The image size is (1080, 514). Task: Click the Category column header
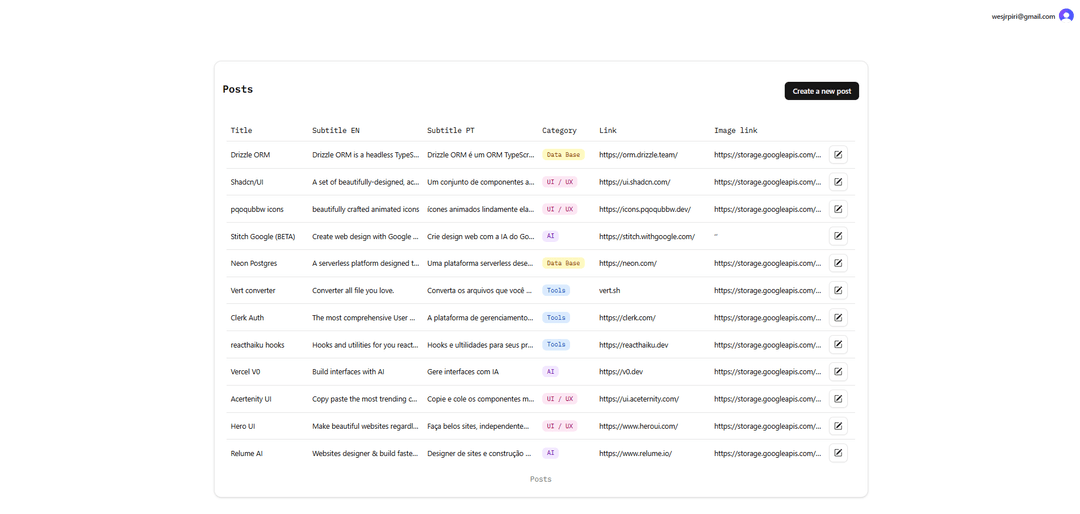point(559,130)
